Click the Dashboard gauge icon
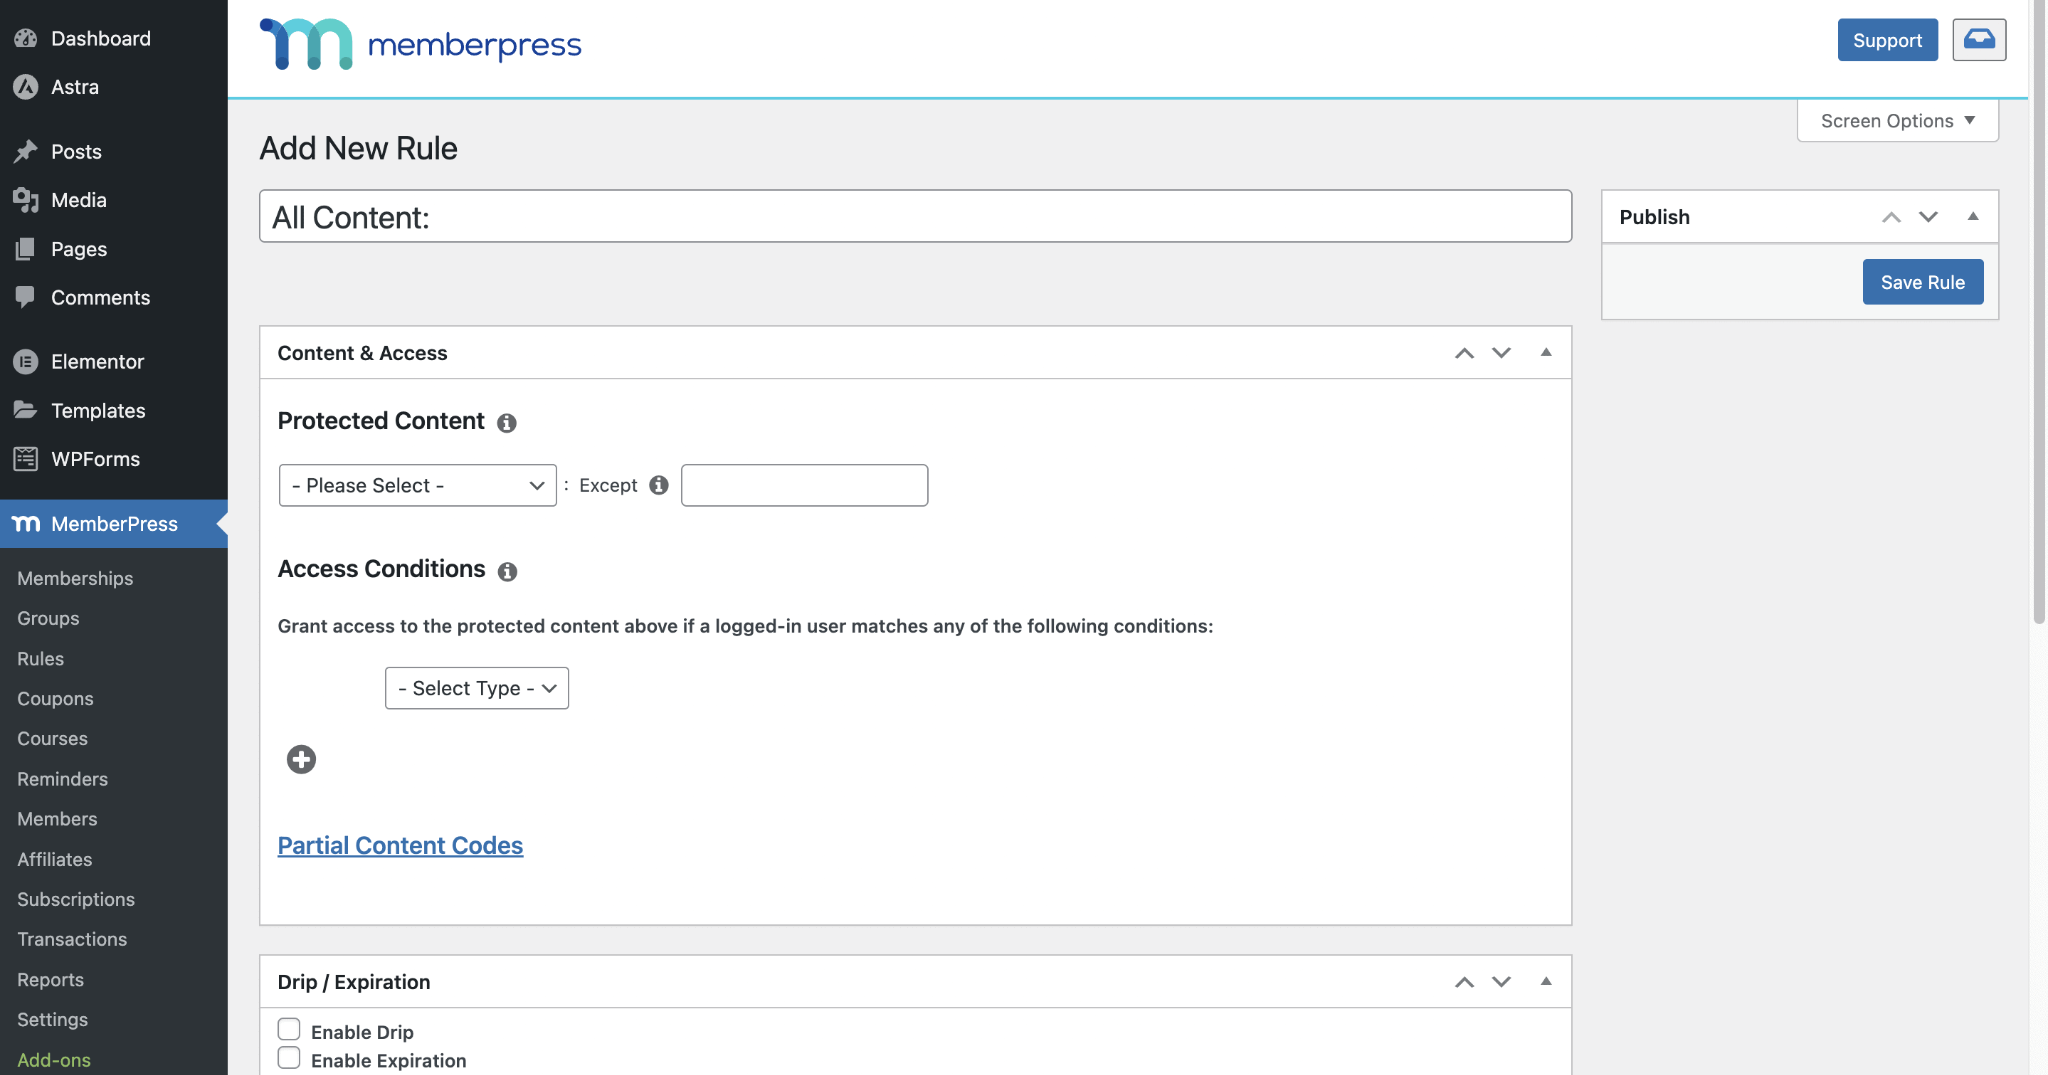2048x1075 pixels. coord(26,38)
